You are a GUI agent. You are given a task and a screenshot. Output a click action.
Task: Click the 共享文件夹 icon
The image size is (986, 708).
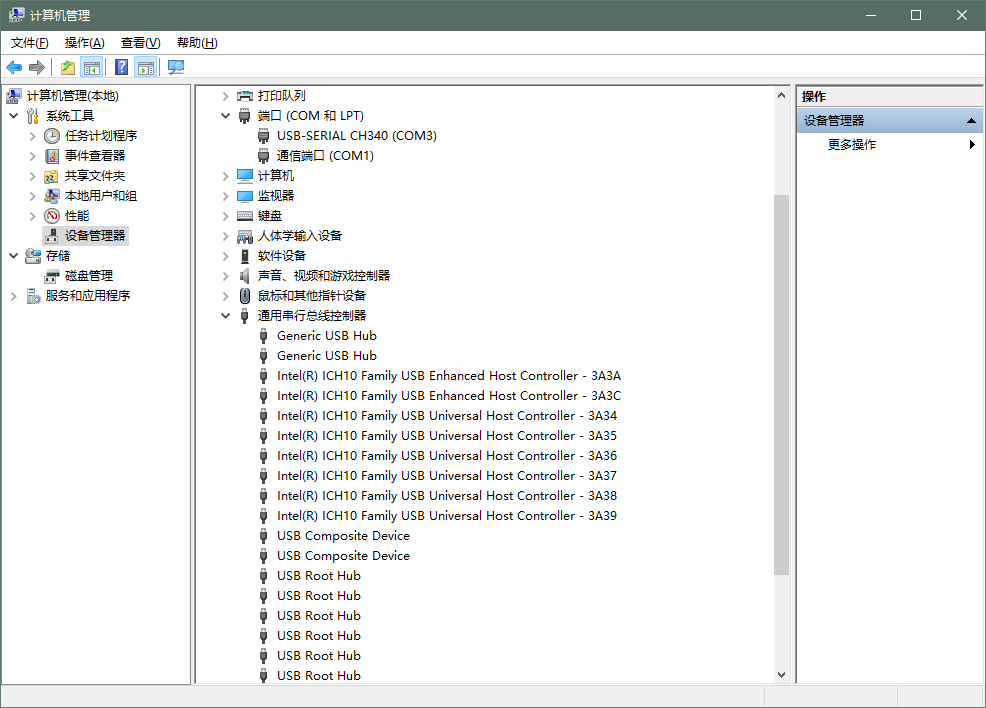(52, 176)
